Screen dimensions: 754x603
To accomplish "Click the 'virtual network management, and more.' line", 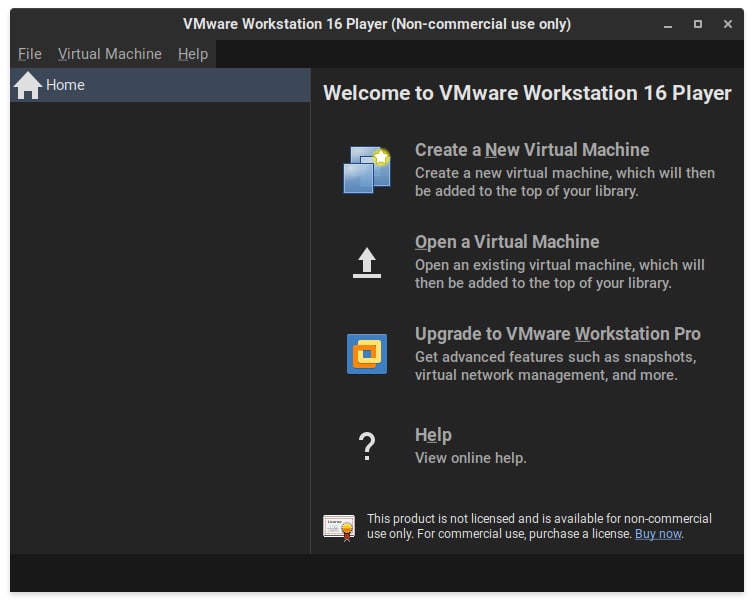I will click(x=546, y=375).
